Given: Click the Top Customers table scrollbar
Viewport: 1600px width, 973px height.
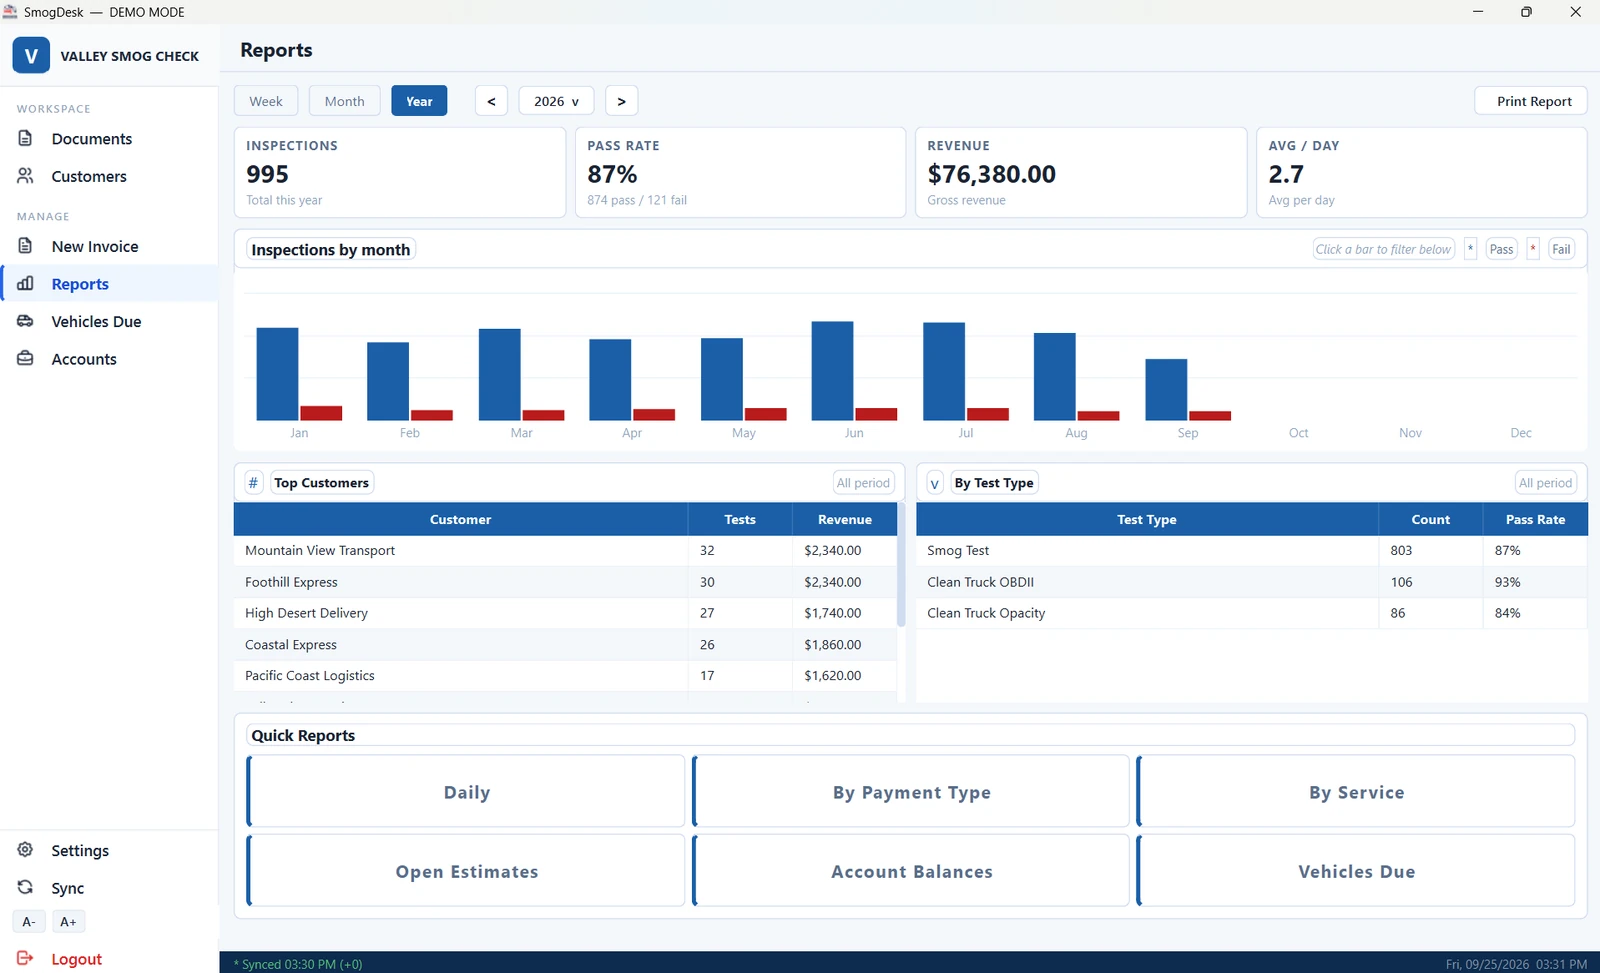Looking at the screenshot, I should [901, 565].
